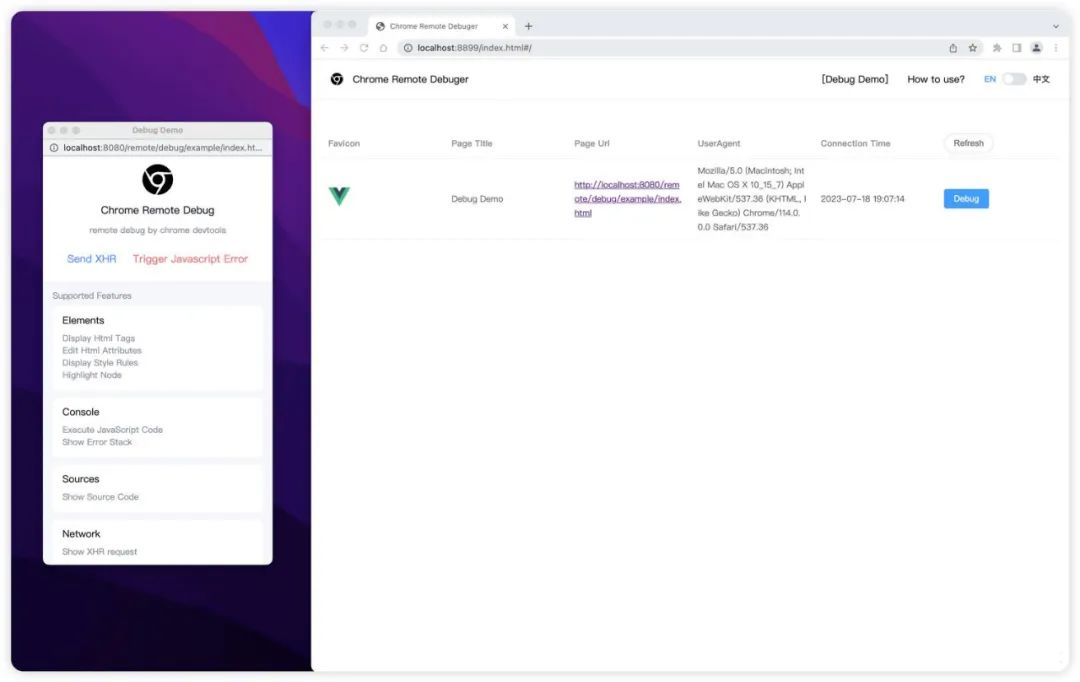Click Show Source Code text

tap(101, 497)
